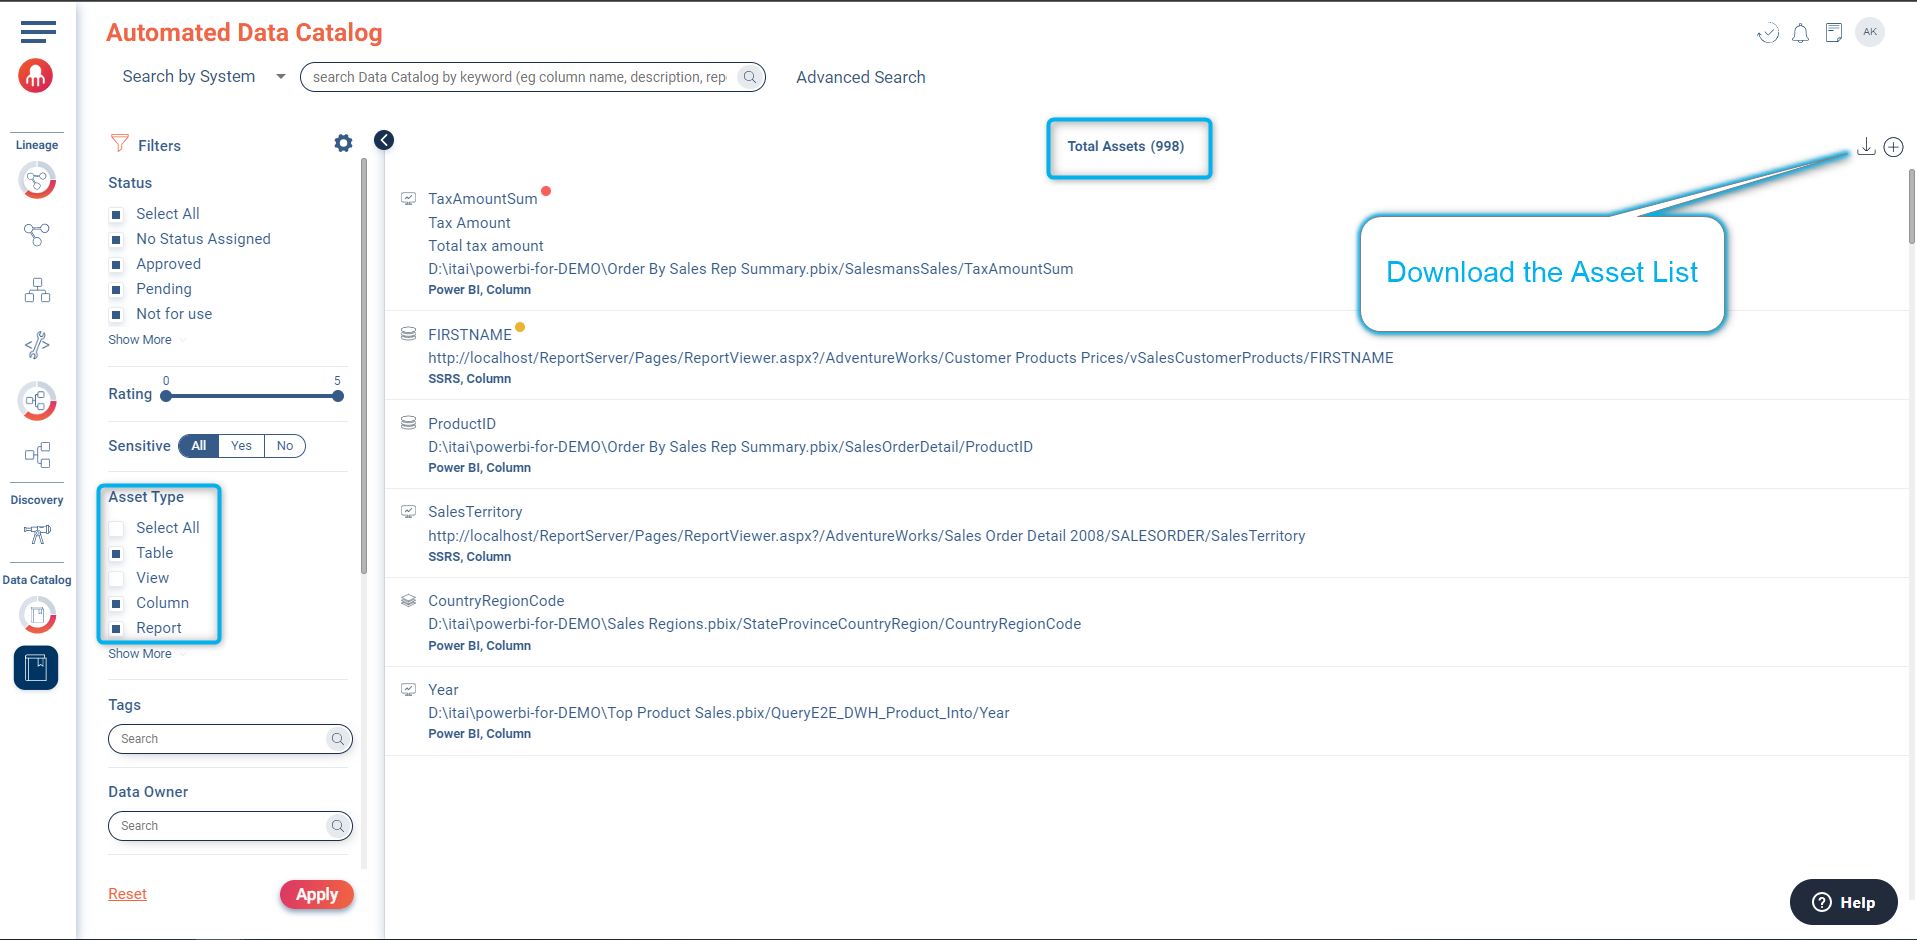This screenshot has width=1917, height=940.
Task: Click the Reset filters link
Action: pyautogui.click(x=127, y=894)
